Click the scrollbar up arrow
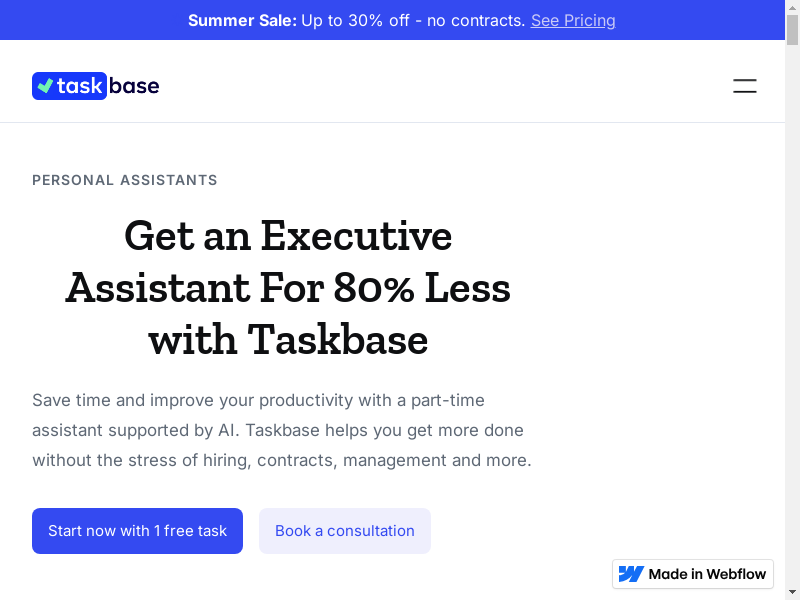800x600 pixels. pos(792,7)
